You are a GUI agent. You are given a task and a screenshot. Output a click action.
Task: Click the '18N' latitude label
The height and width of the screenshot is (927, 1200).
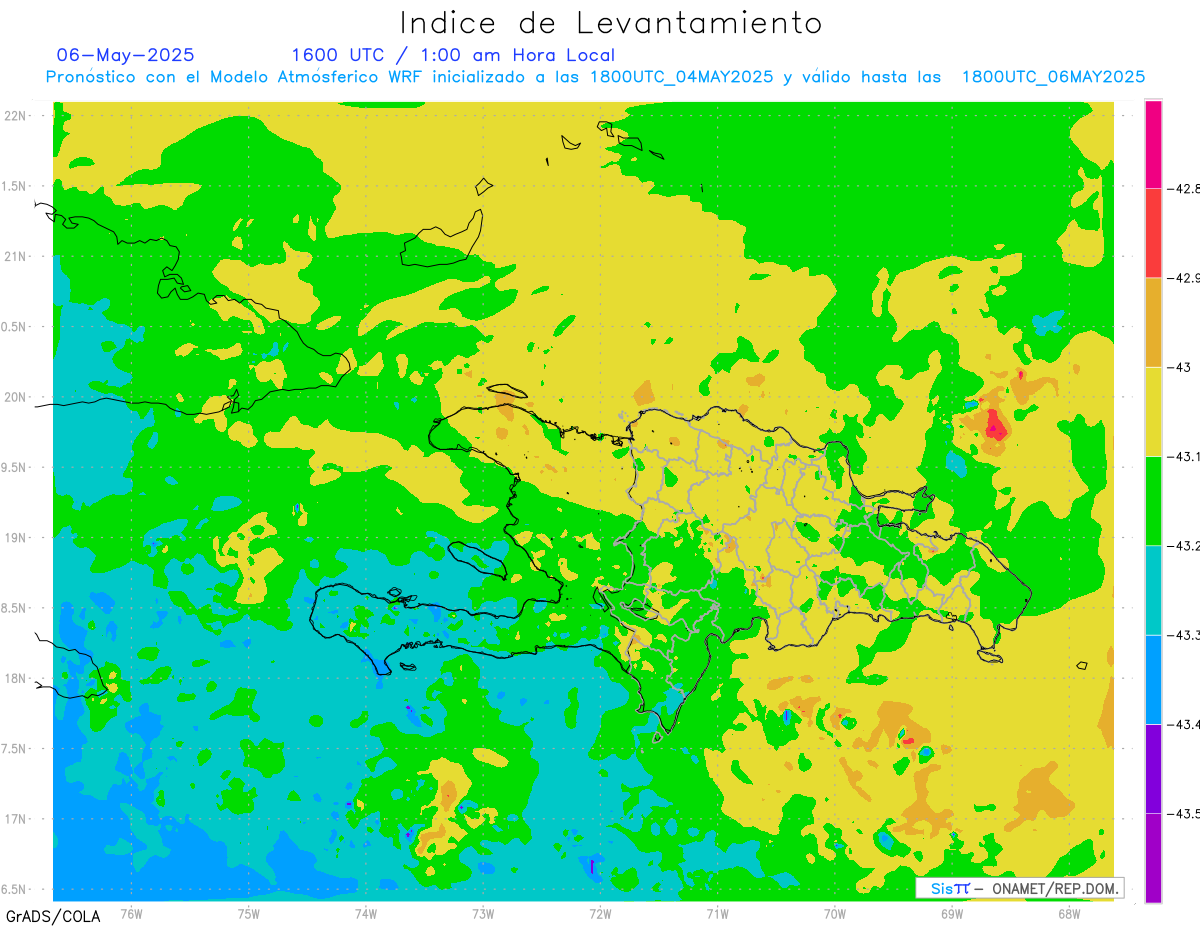coord(15,678)
